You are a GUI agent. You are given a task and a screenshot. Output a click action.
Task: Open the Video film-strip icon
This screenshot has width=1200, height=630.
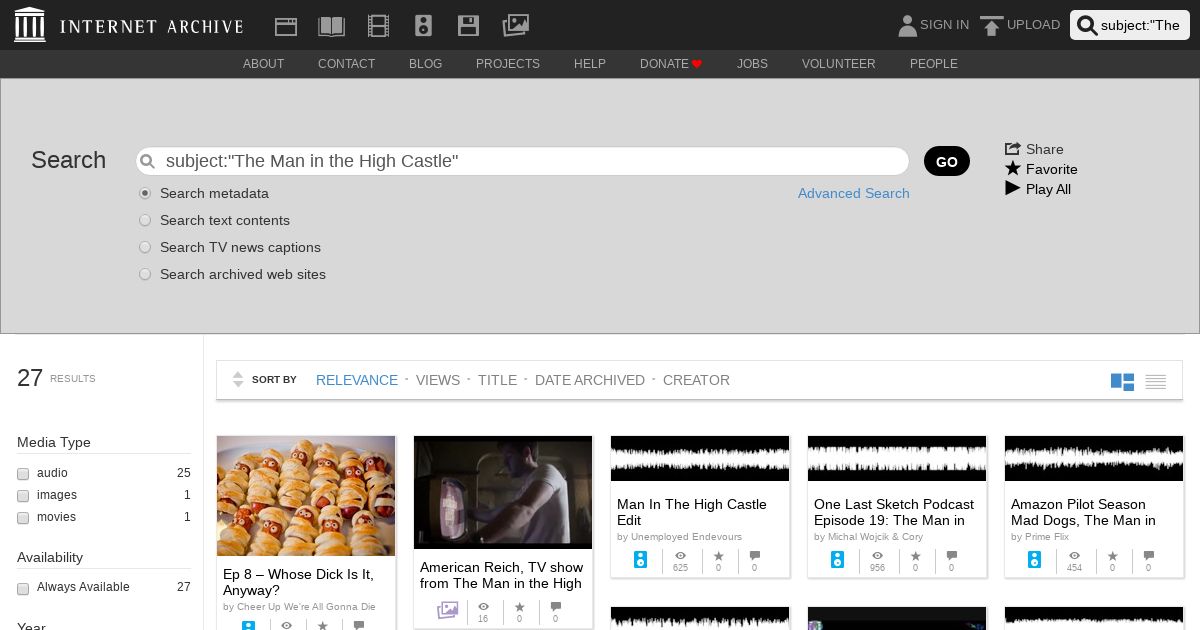click(x=378, y=26)
